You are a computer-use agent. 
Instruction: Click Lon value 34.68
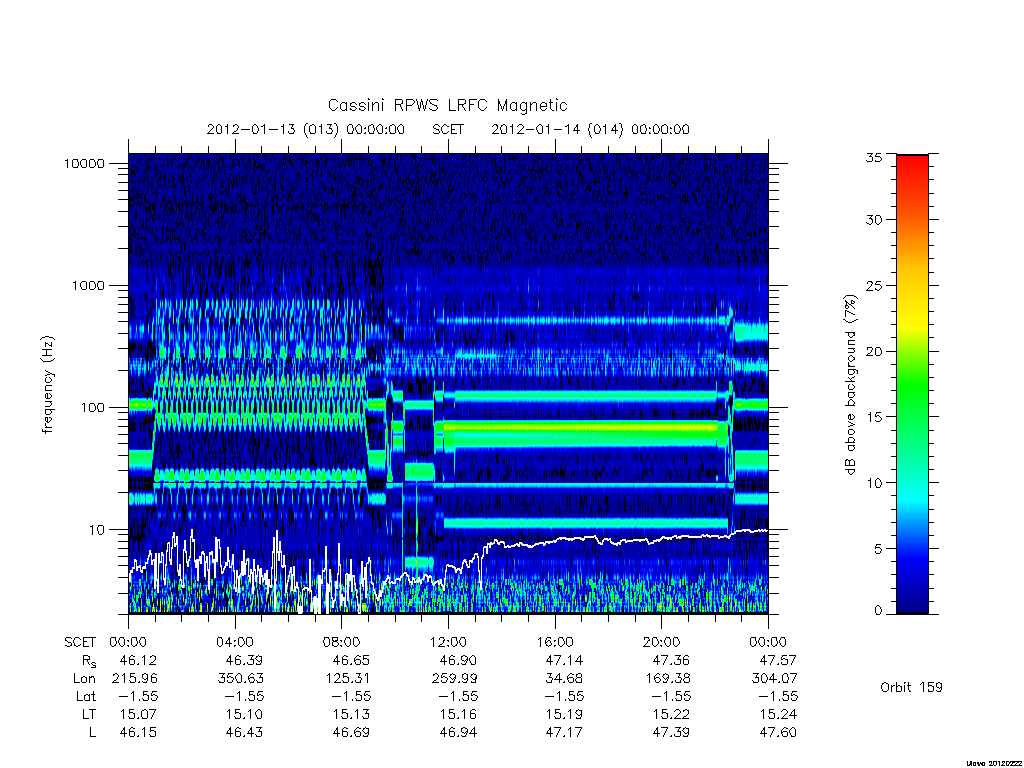[x=564, y=679]
